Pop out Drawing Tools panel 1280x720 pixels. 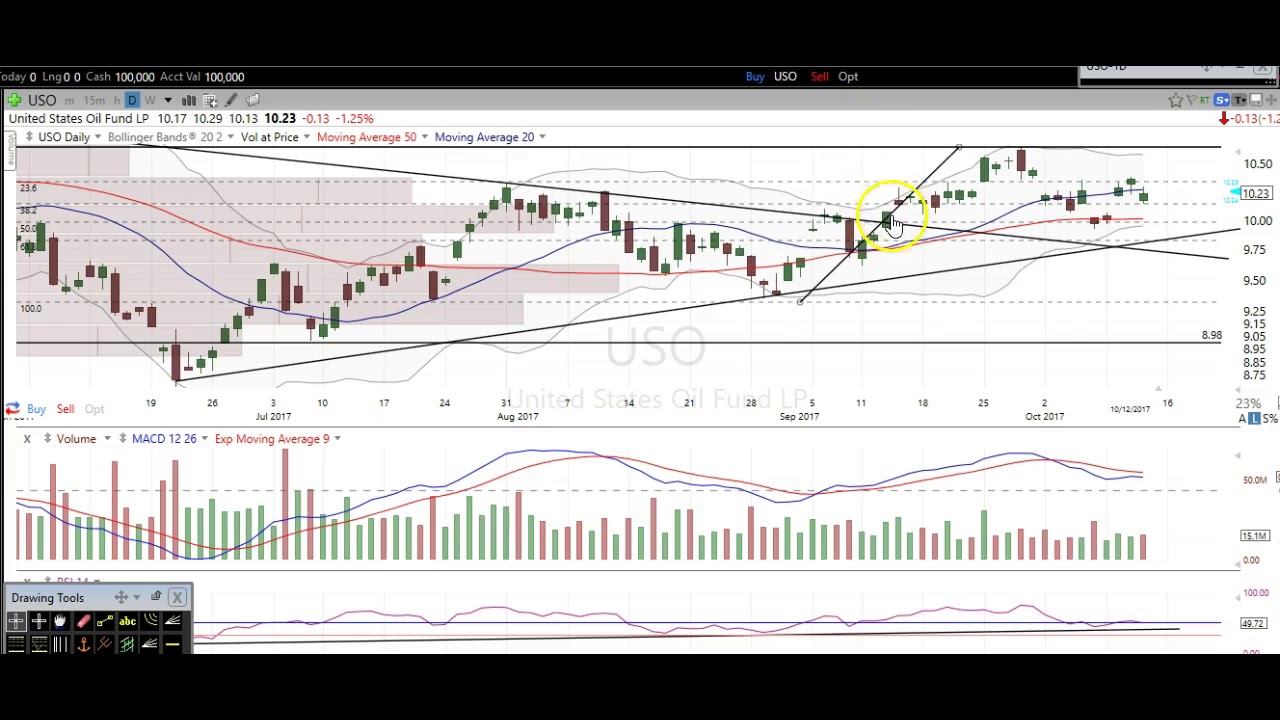[156, 596]
